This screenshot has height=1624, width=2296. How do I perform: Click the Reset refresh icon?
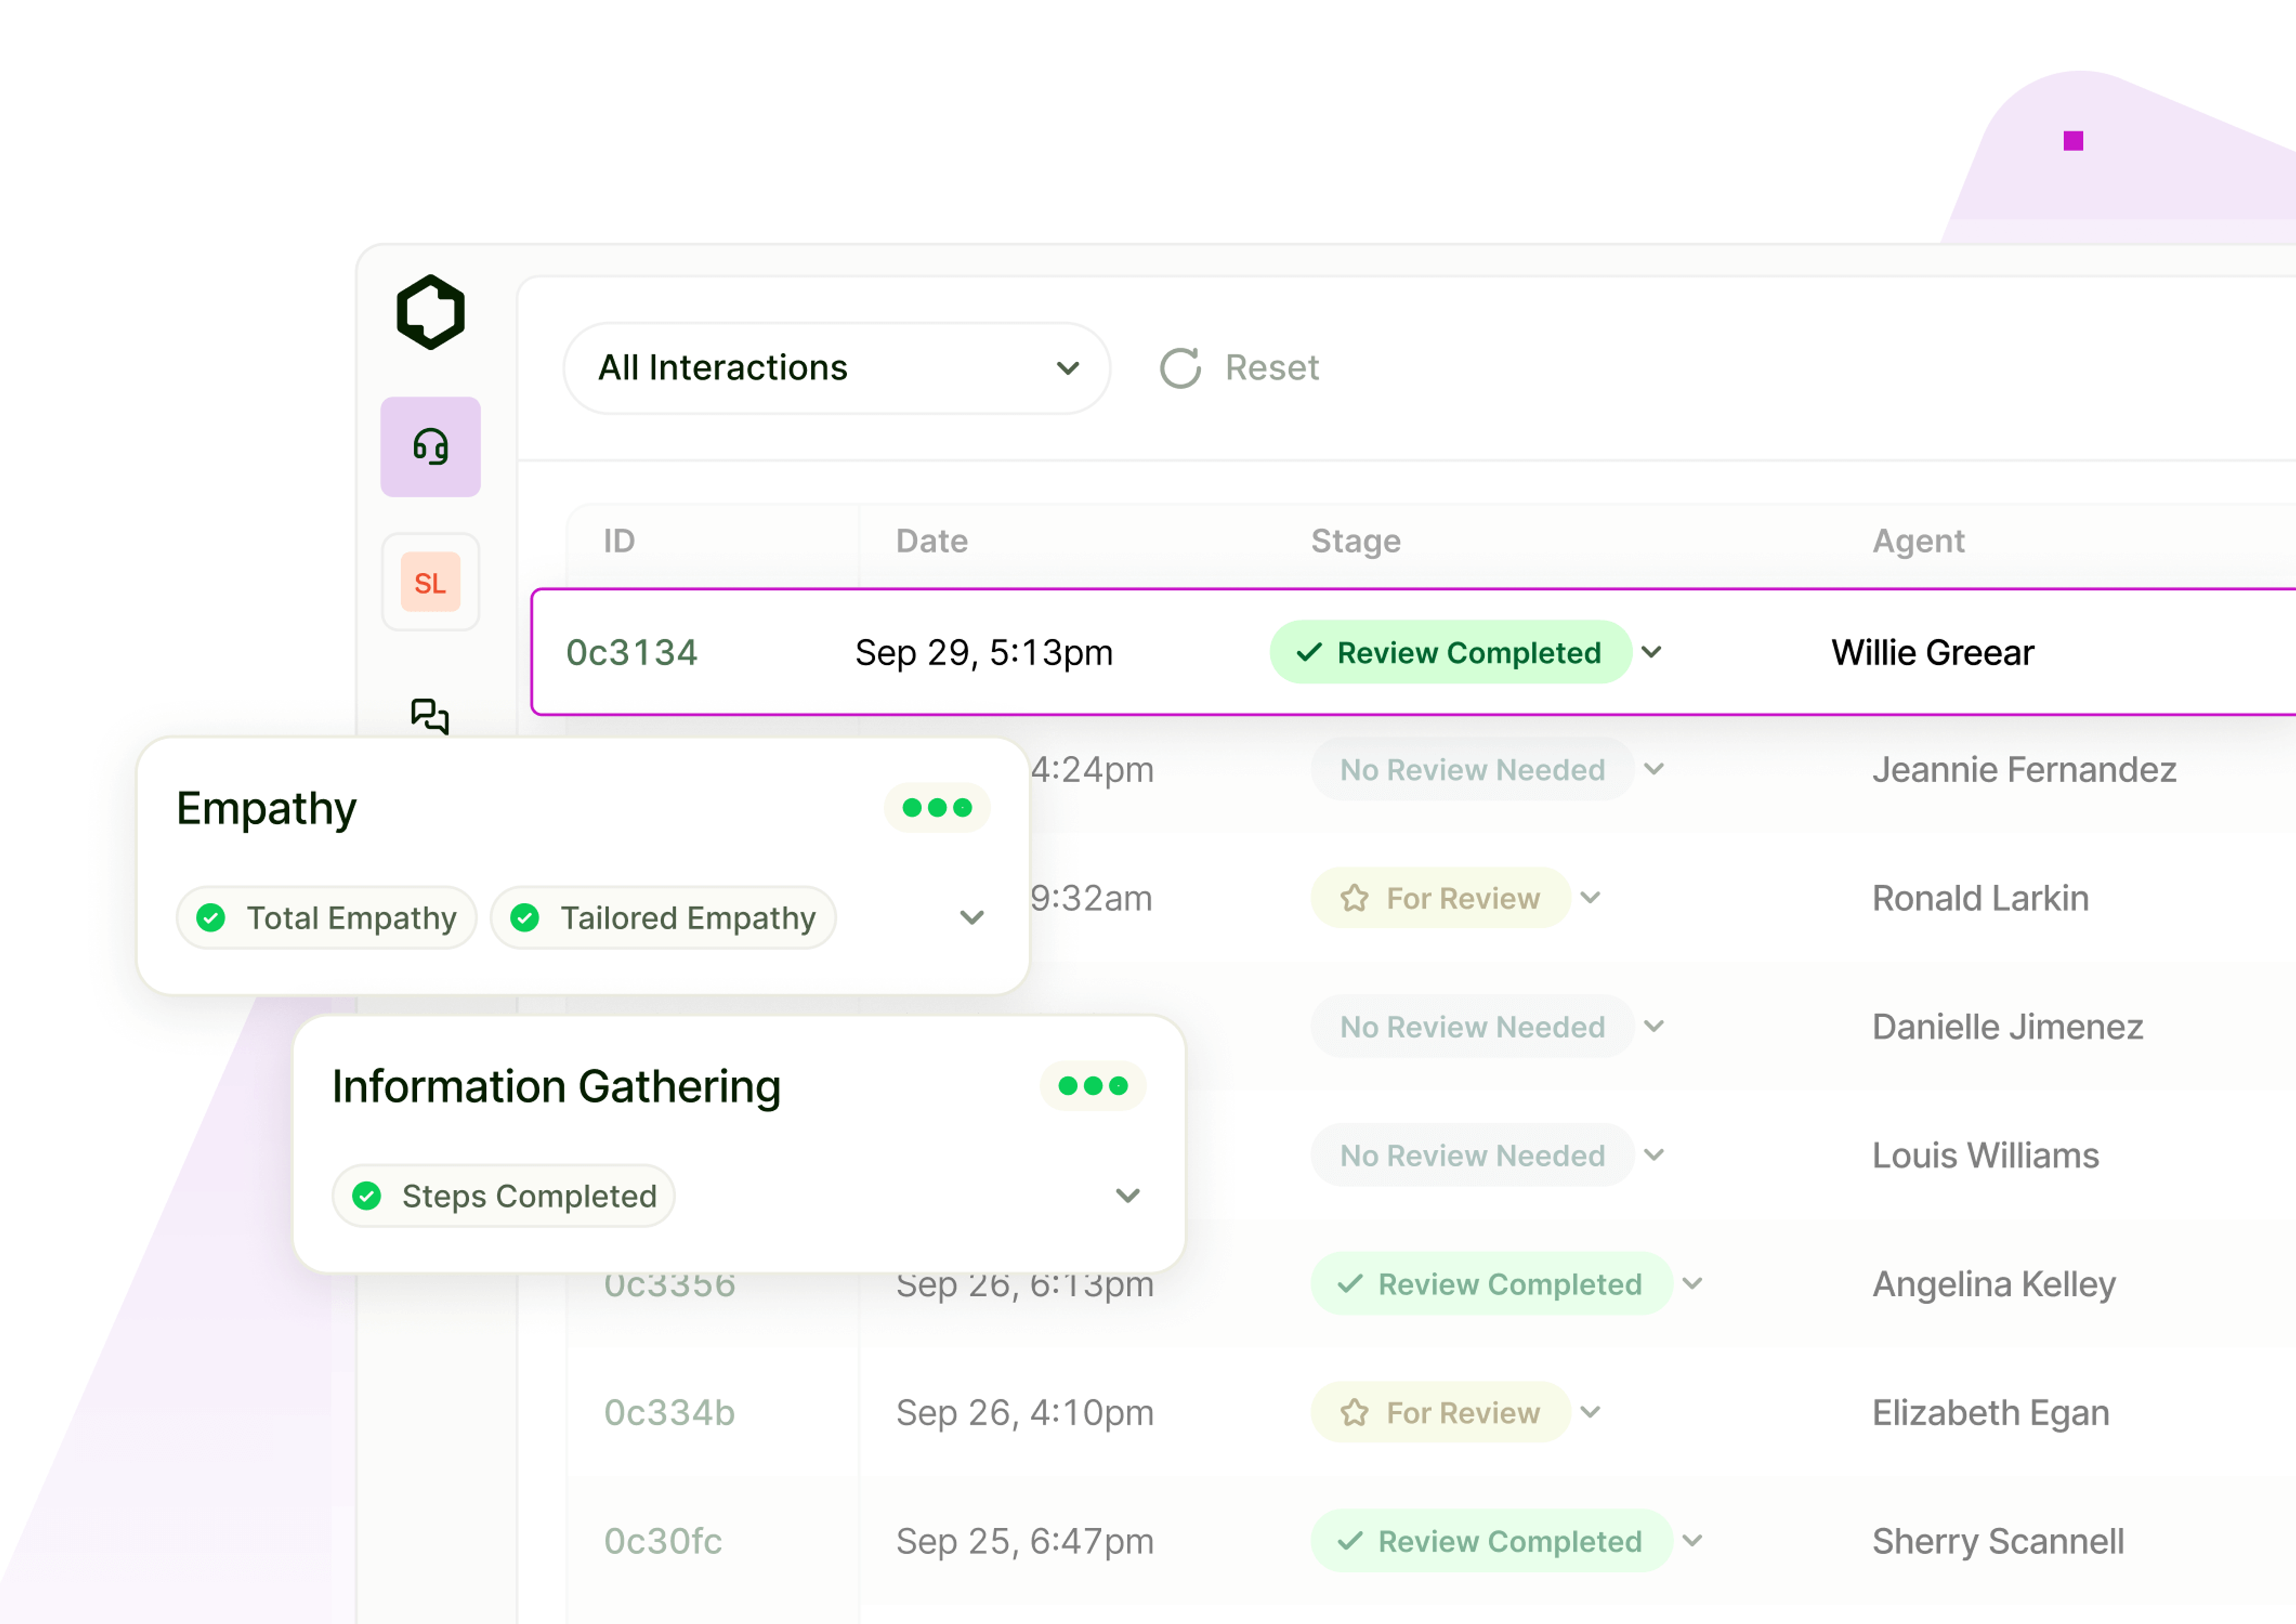(x=1180, y=368)
